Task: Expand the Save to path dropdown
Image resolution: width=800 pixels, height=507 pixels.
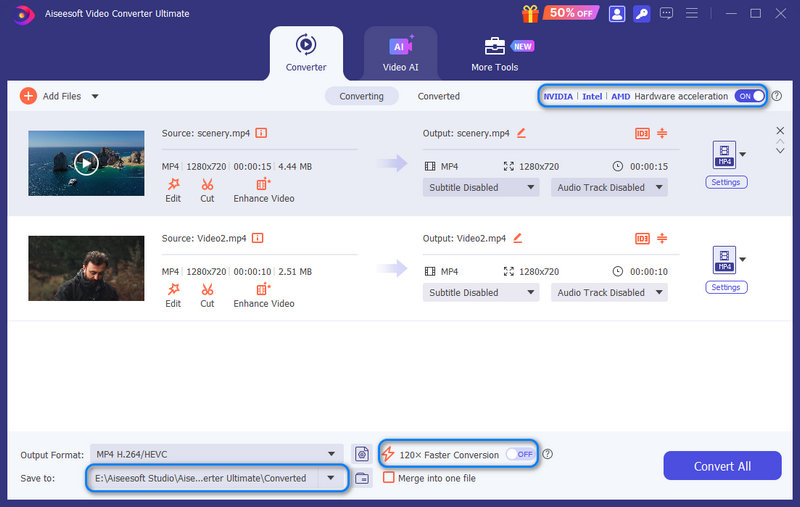Action: (331, 479)
